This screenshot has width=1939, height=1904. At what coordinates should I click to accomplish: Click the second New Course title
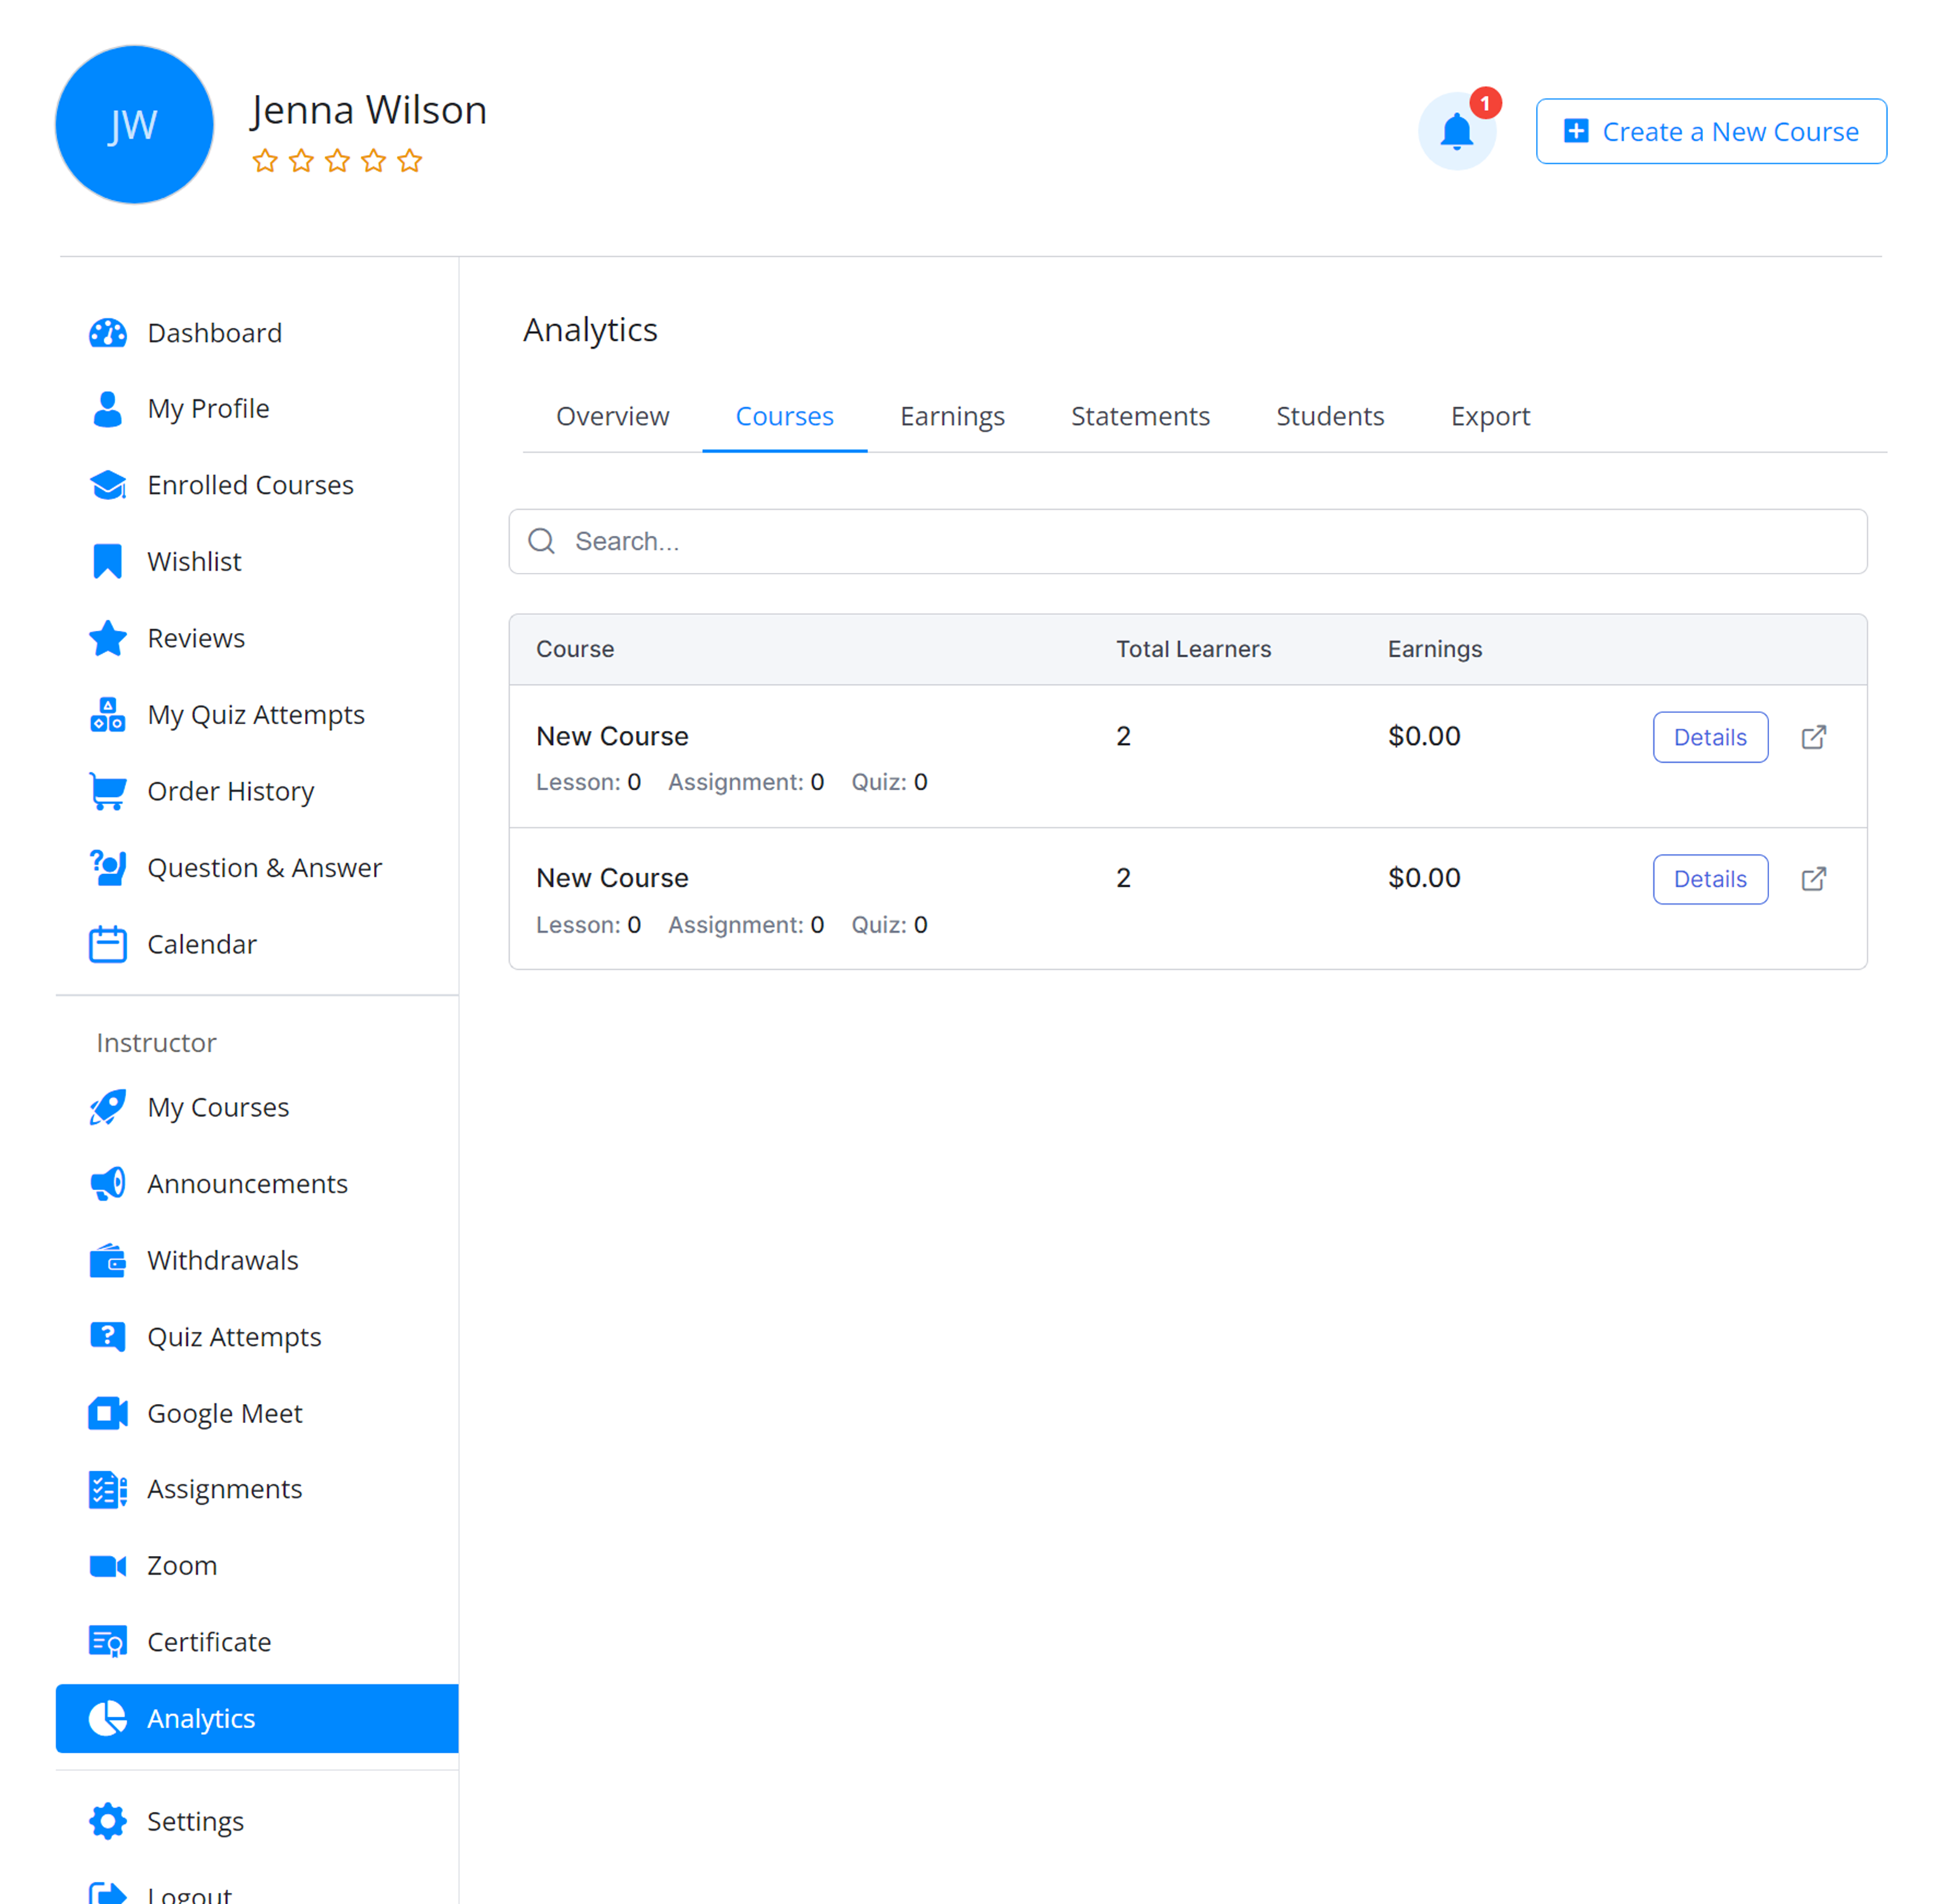point(612,878)
